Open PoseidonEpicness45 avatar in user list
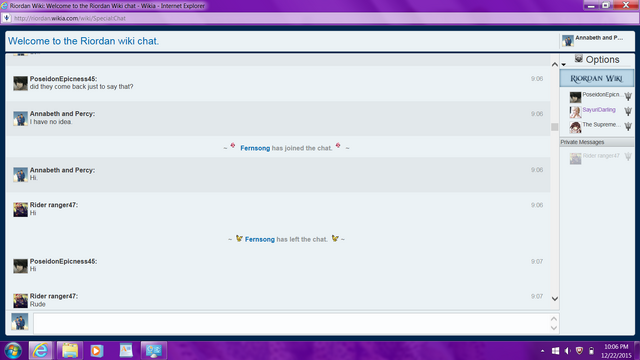 coord(576,97)
